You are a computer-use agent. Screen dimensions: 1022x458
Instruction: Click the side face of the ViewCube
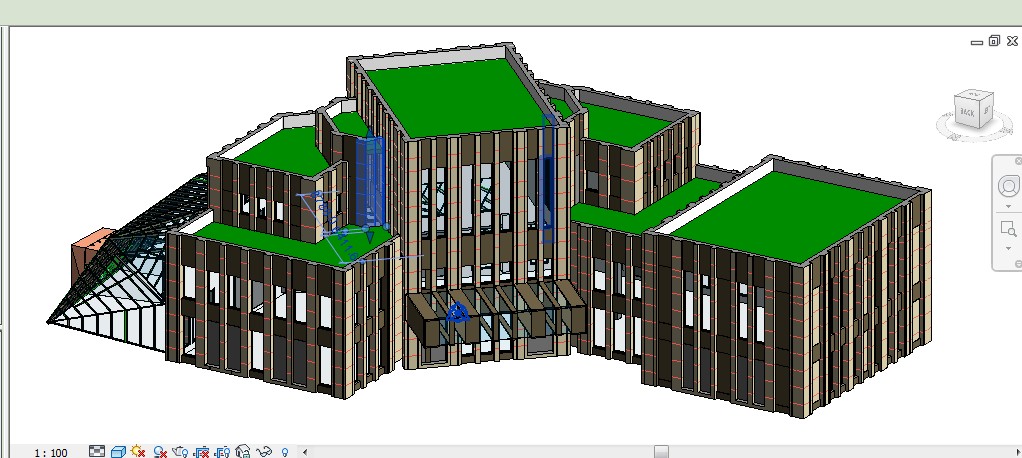pyautogui.click(x=986, y=110)
